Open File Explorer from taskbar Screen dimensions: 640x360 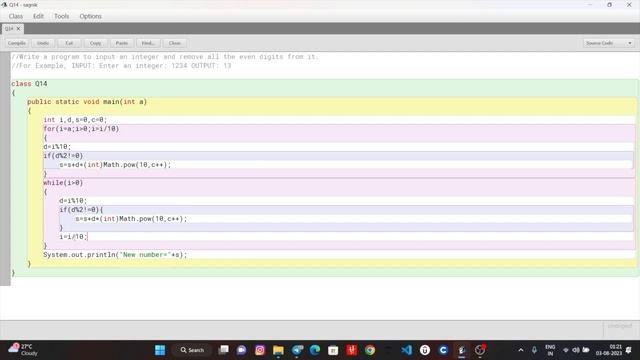278,350
